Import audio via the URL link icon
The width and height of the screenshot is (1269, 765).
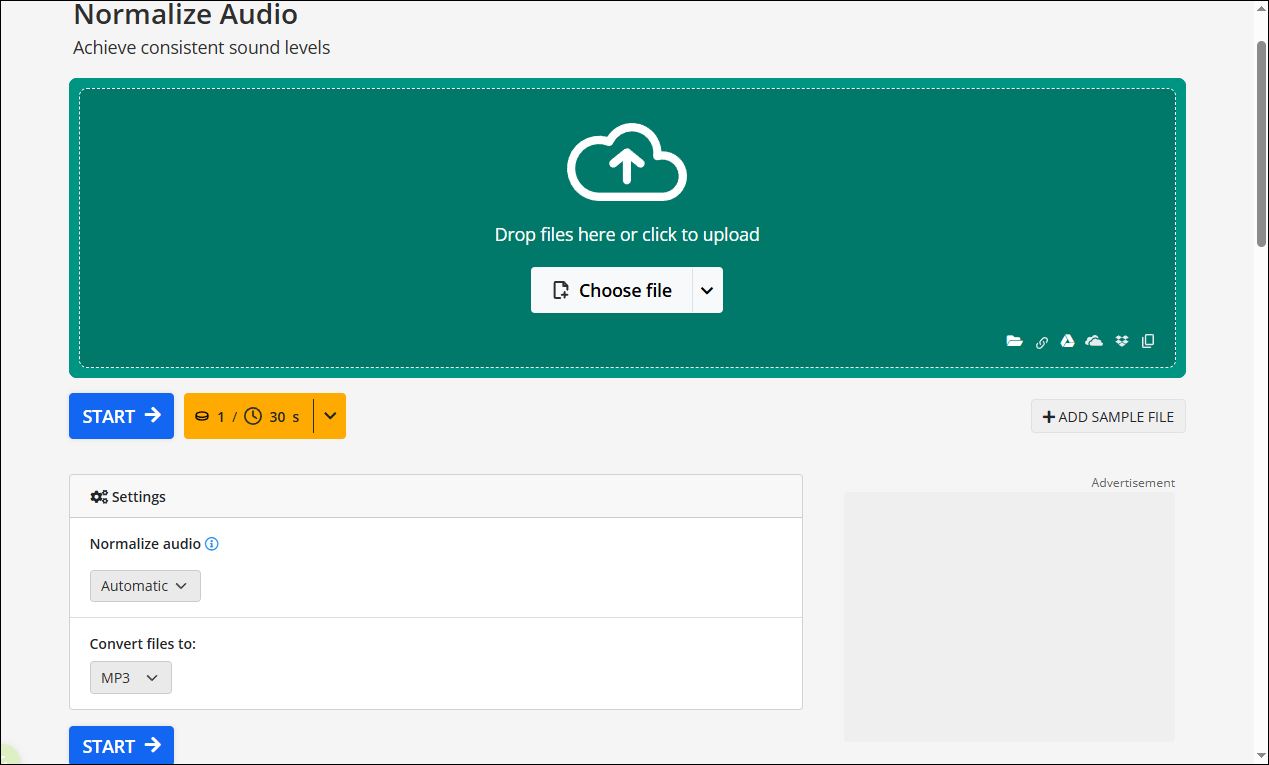(x=1041, y=341)
